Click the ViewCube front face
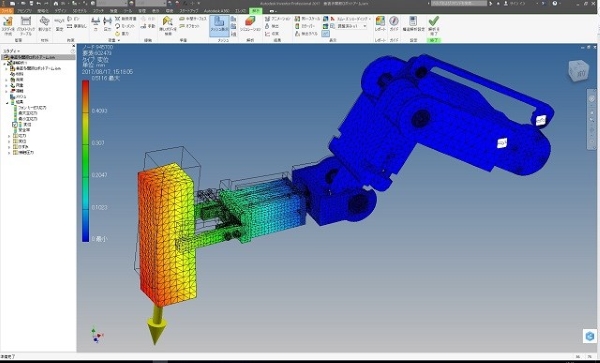This screenshot has width=600, height=363. tap(580, 72)
